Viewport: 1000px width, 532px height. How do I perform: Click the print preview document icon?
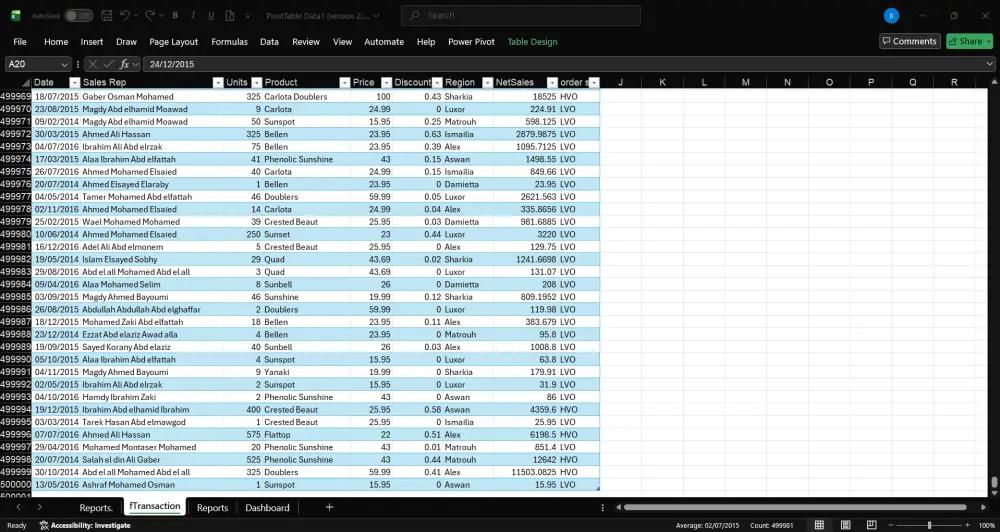230,15
